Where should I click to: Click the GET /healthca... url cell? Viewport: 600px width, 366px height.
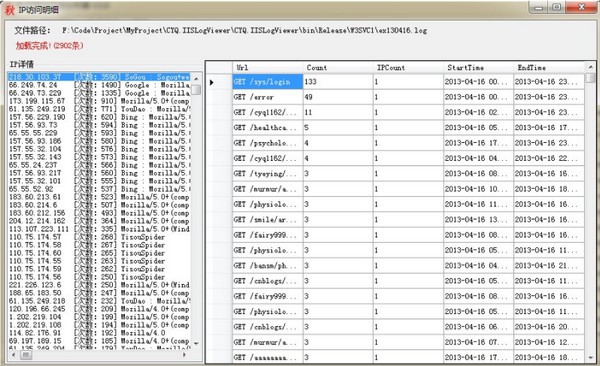[x=268, y=128]
